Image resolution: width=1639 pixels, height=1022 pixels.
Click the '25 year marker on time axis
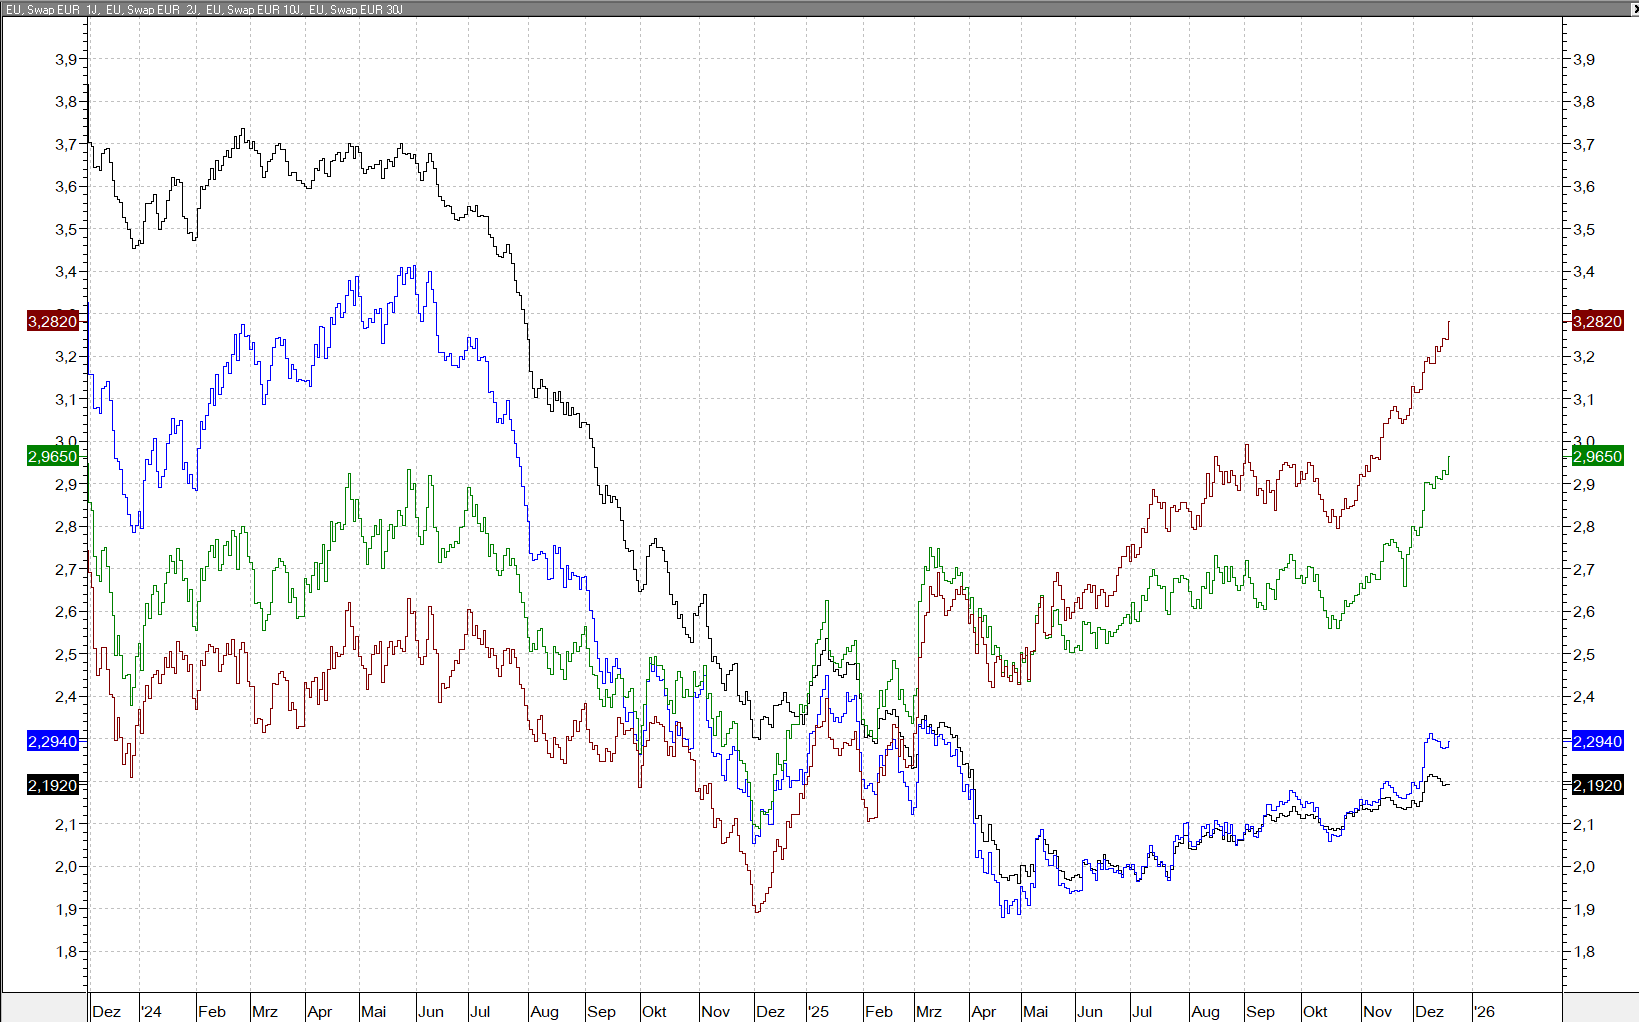coord(819,1011)
